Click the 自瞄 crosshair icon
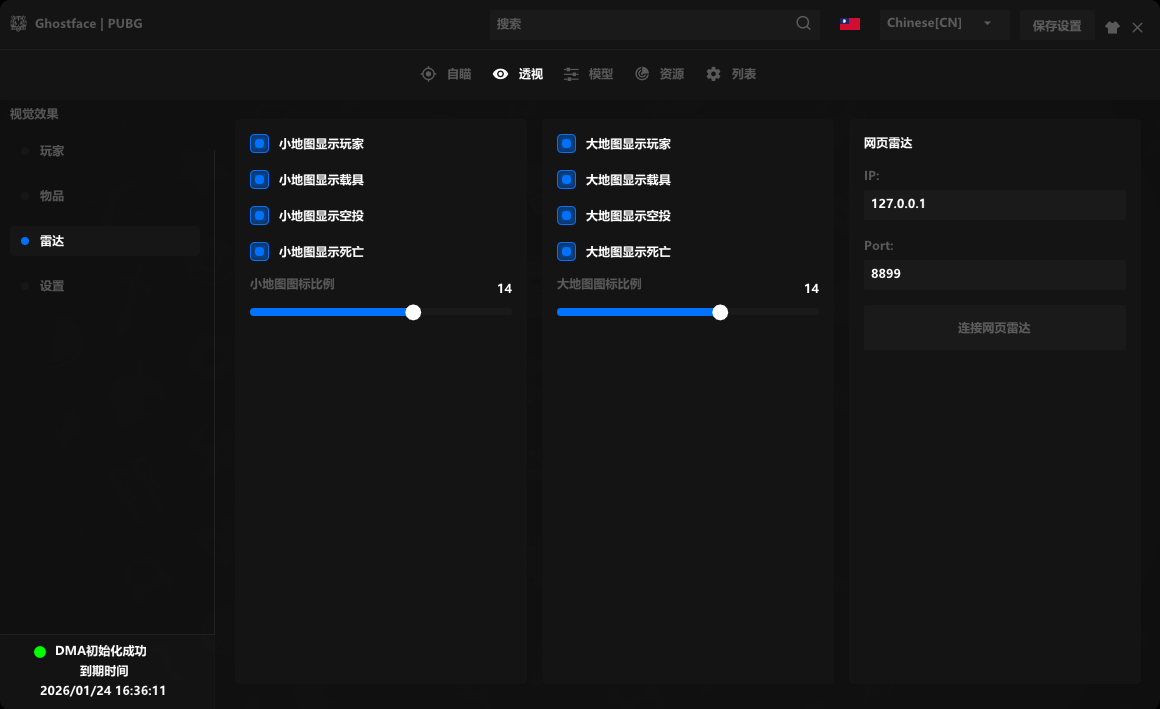The height and width of the screenshot is (709, 1160). click(x=428, y=74)
